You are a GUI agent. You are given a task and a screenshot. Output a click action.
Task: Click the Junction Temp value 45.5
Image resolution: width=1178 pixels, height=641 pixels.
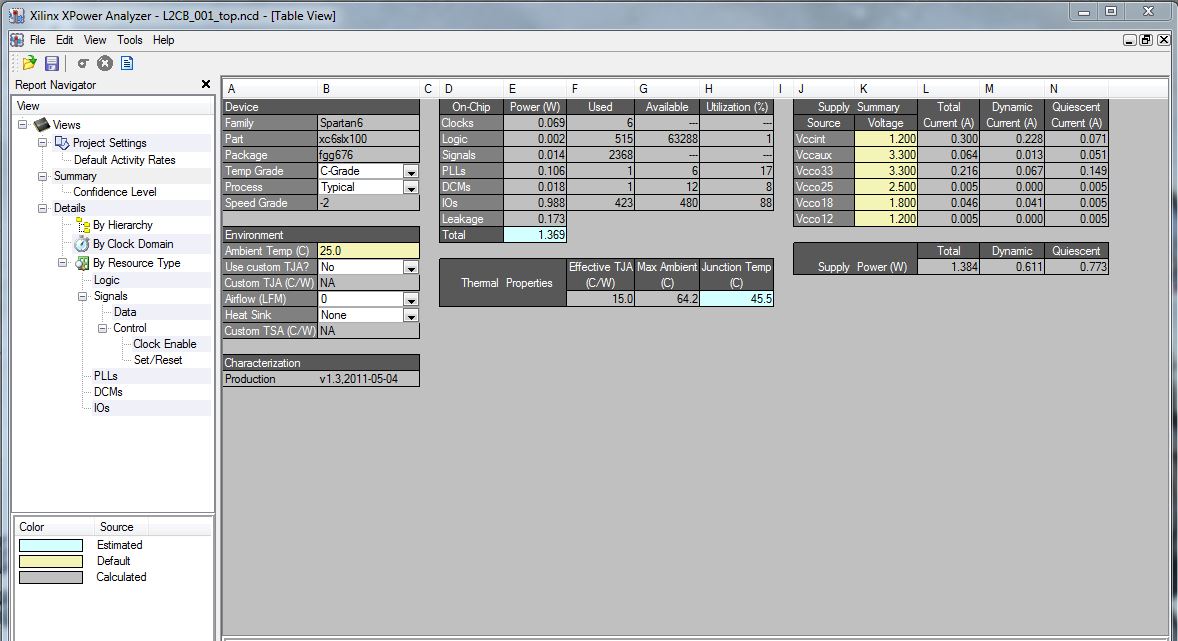click(x=736, y=299)
